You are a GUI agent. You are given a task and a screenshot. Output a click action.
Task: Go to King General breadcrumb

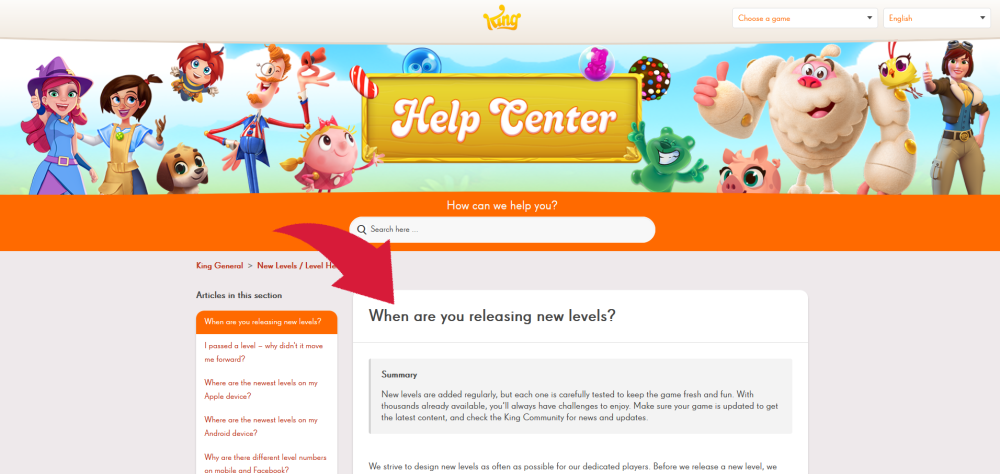click(219, 265)
